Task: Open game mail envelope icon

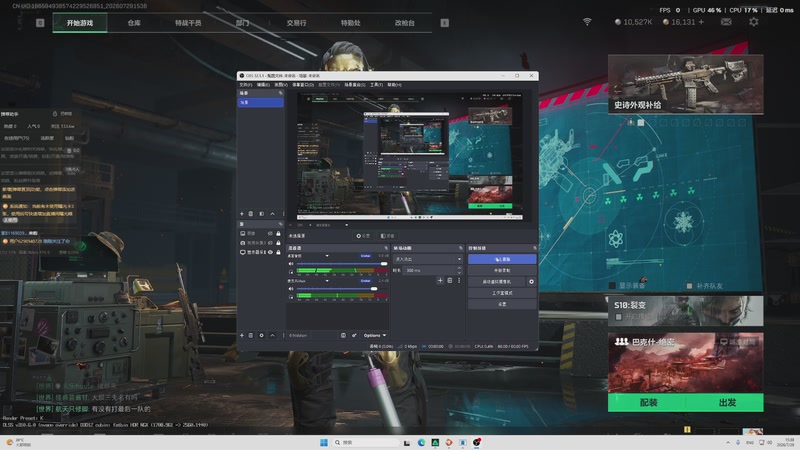Action: (726, 22)
